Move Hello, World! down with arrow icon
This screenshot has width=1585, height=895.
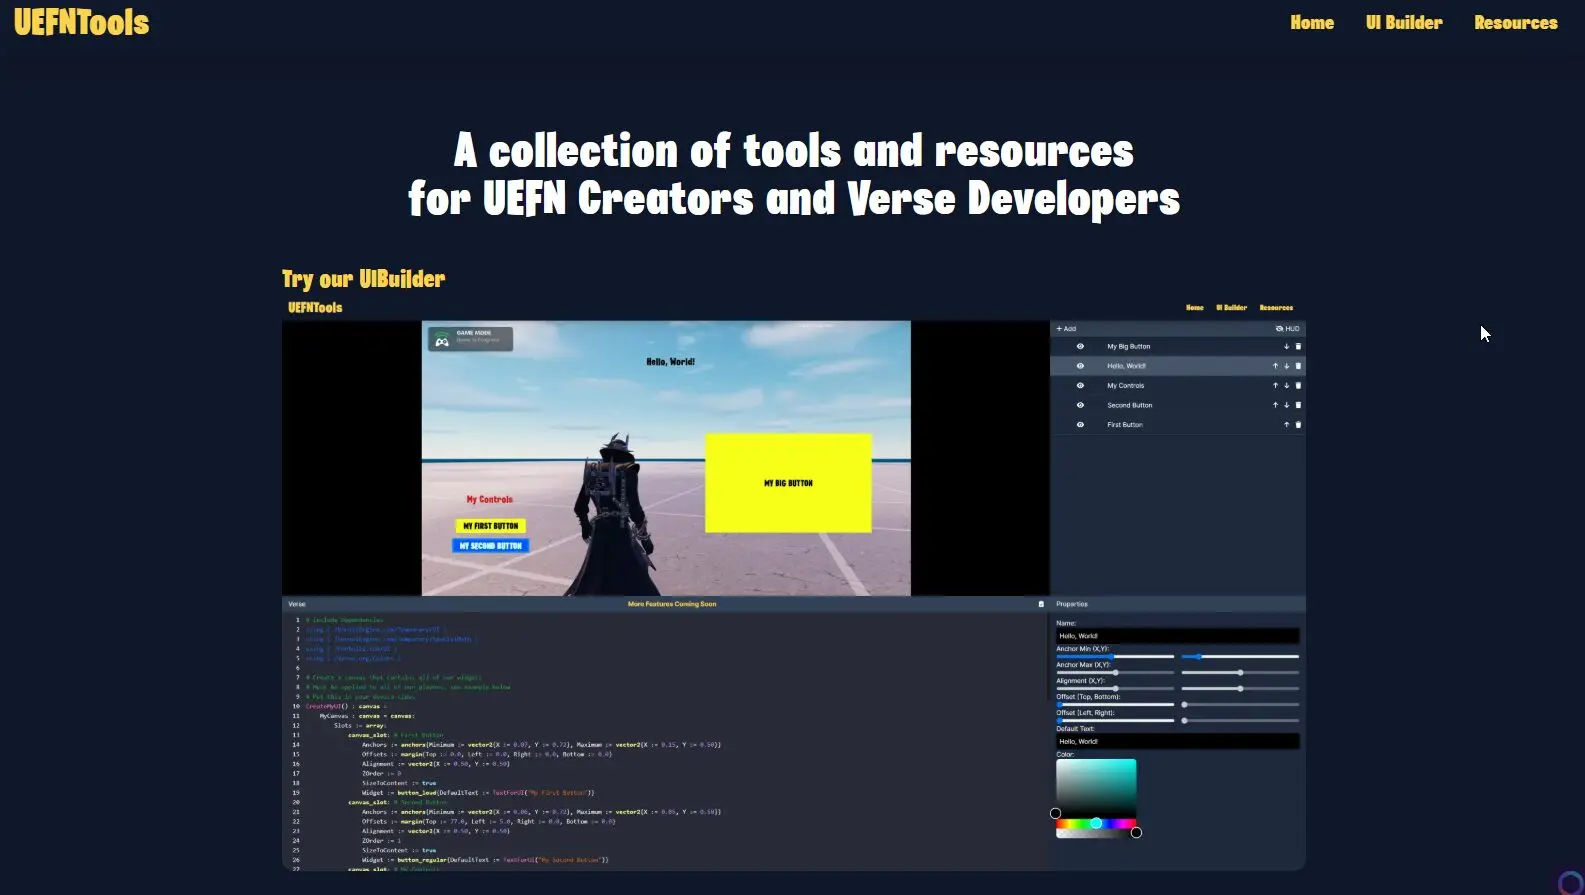click(1287, 366)
